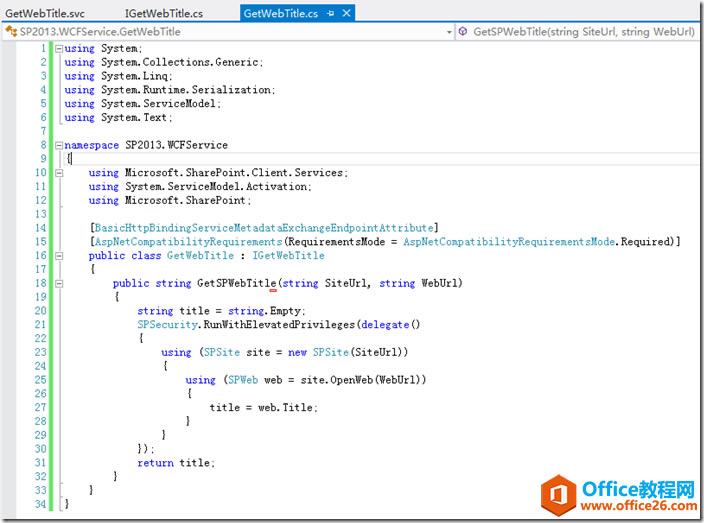Collapse the top using directives block
704x523 pixels.
tap(59, 49)
